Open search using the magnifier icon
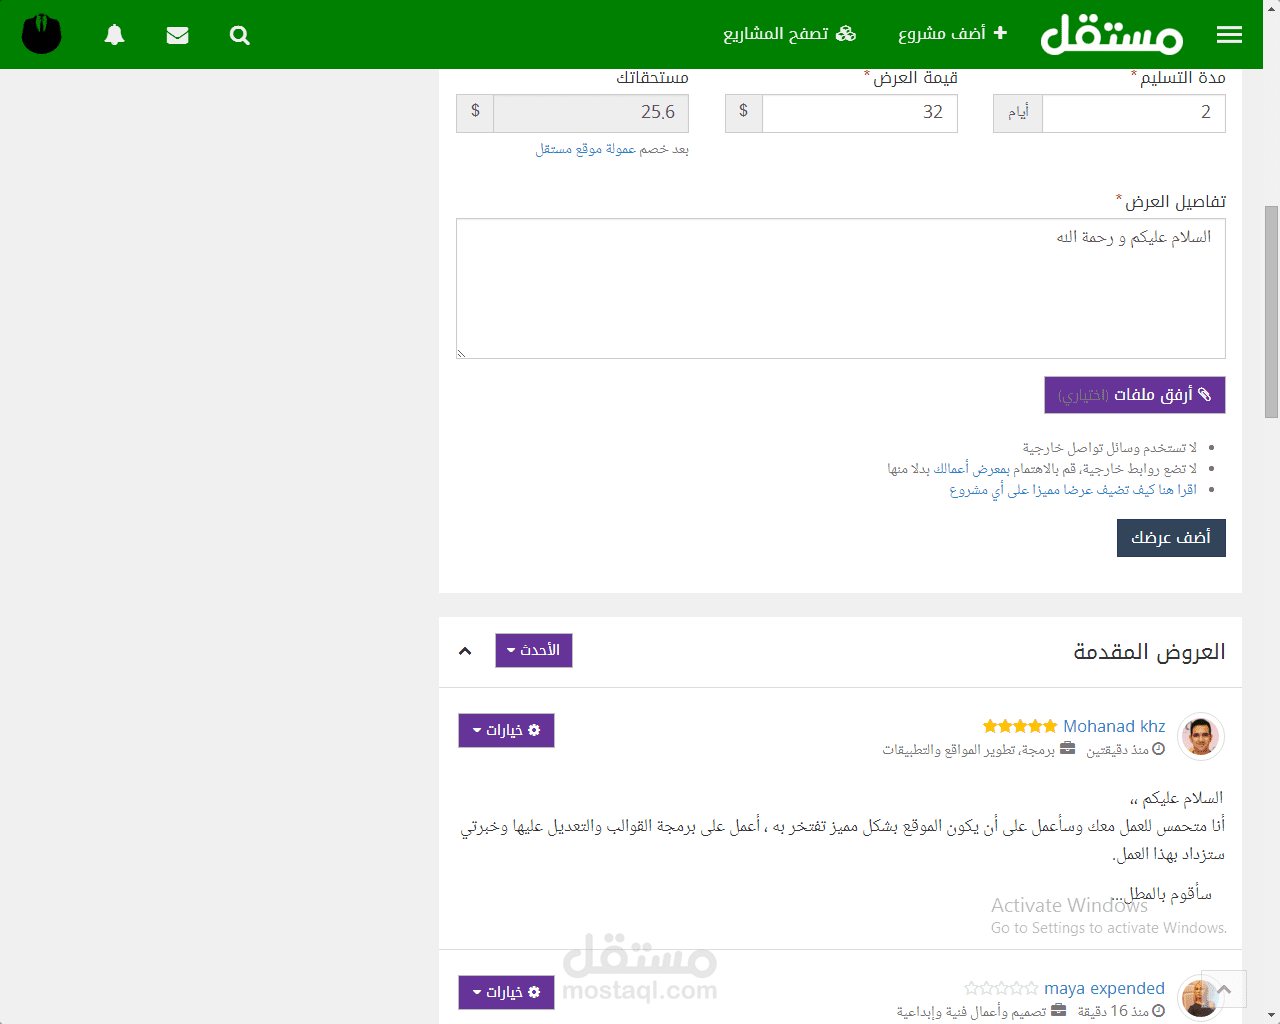Viewport: 1280px width, 1024px height. [x=239, y=34]
